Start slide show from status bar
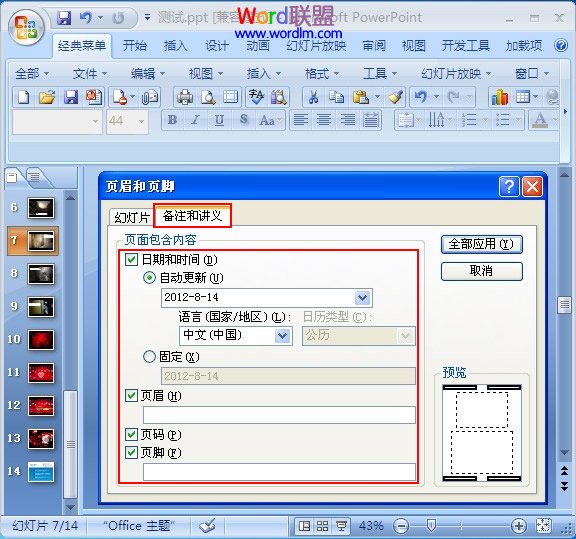Viewport: 576px width, 539px height. [341, 526]
